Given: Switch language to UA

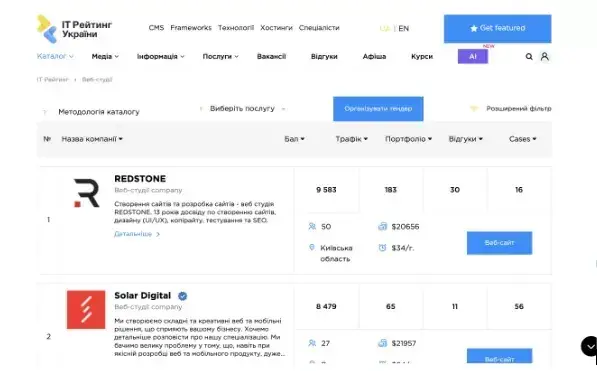Looking at the screenshot, I should (385, 29).
